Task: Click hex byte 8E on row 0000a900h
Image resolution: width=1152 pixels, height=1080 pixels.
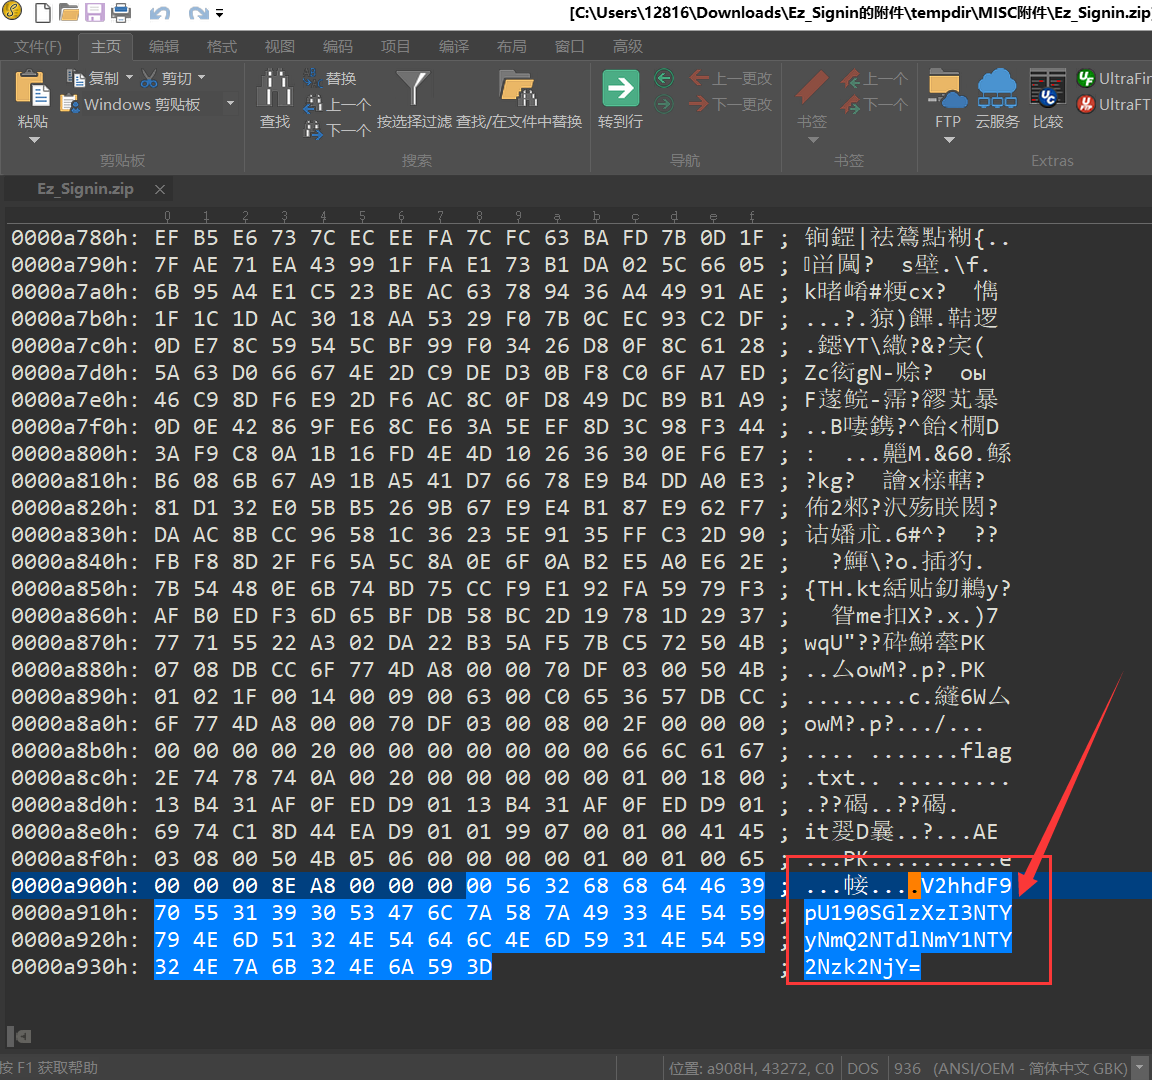Action: tap(284, 885)
